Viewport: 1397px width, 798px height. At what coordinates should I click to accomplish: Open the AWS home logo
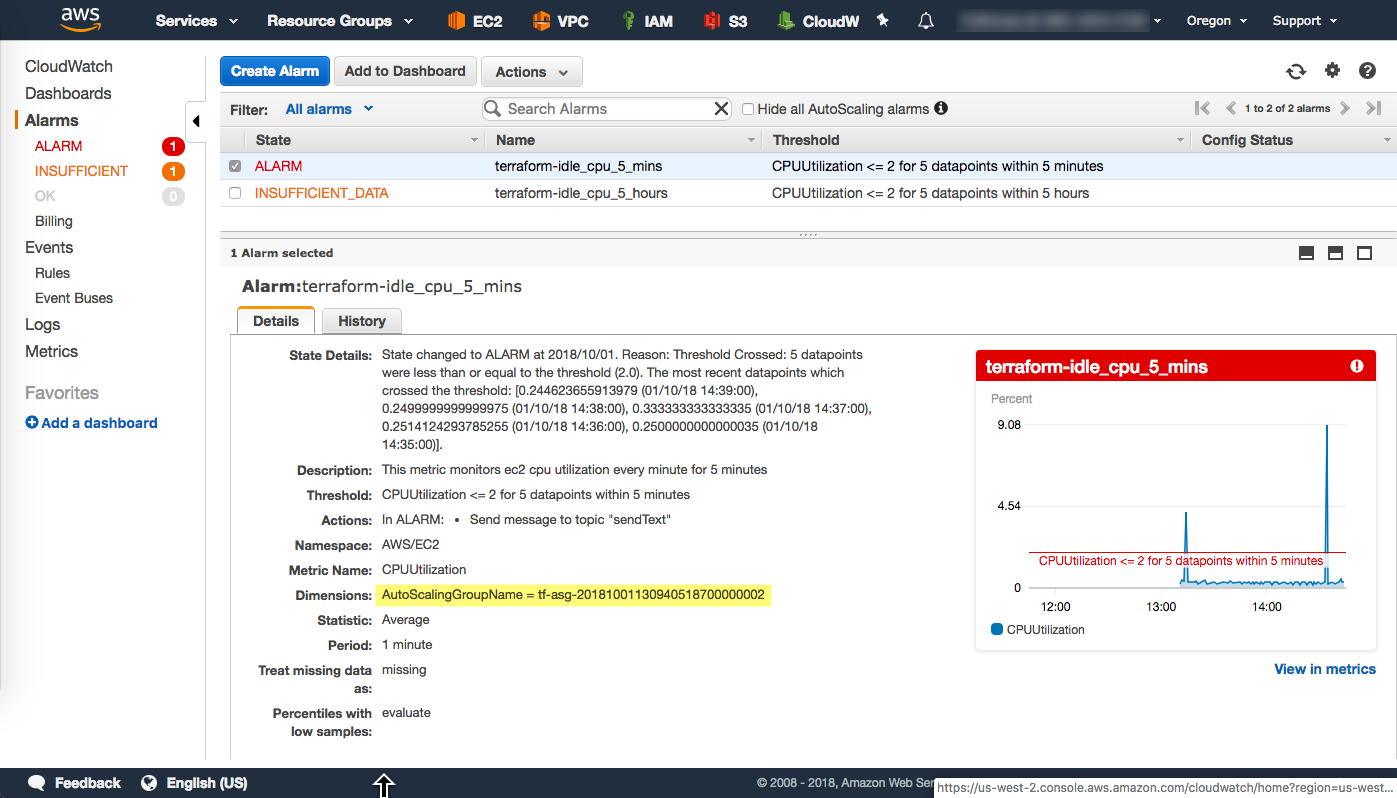[80, 19]
